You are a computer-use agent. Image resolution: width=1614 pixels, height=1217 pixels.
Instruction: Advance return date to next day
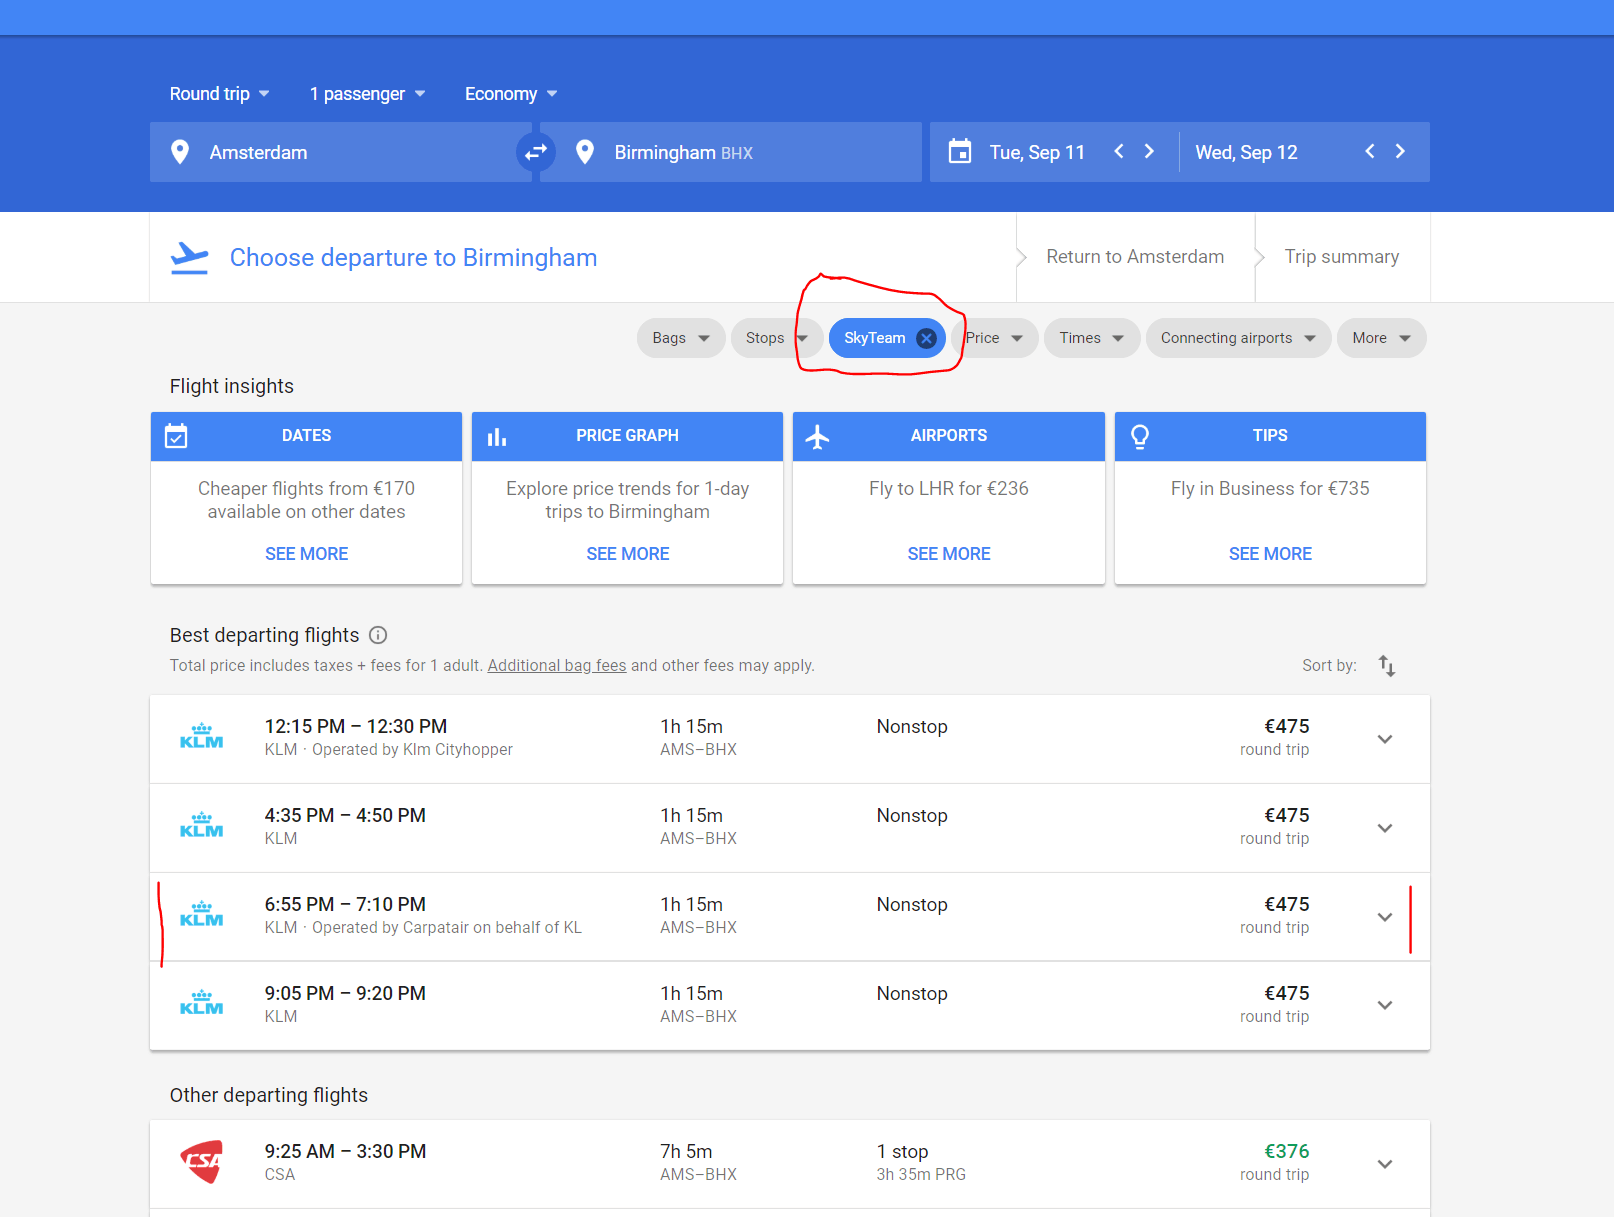[1400, 152]
